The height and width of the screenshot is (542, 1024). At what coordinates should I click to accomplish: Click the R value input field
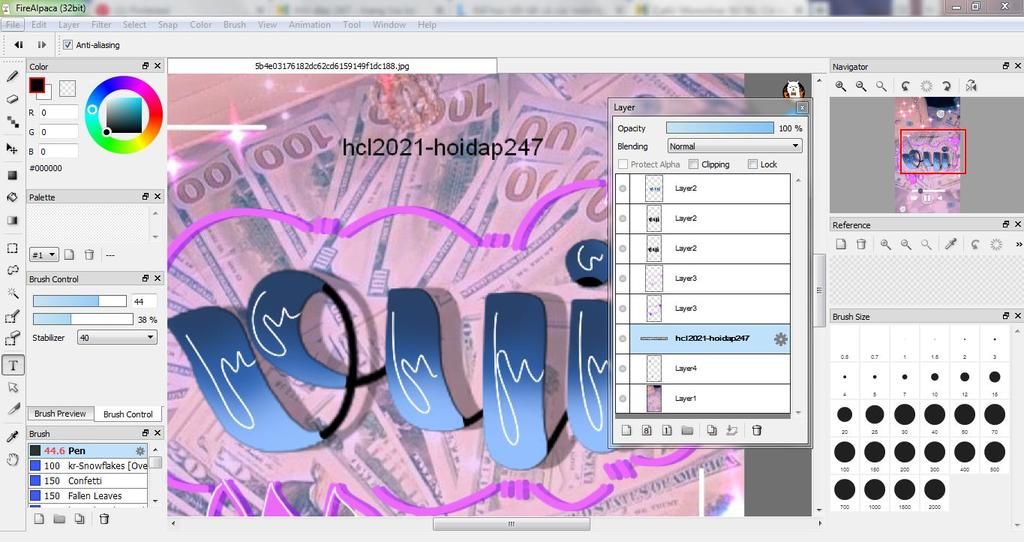[58, 112]
